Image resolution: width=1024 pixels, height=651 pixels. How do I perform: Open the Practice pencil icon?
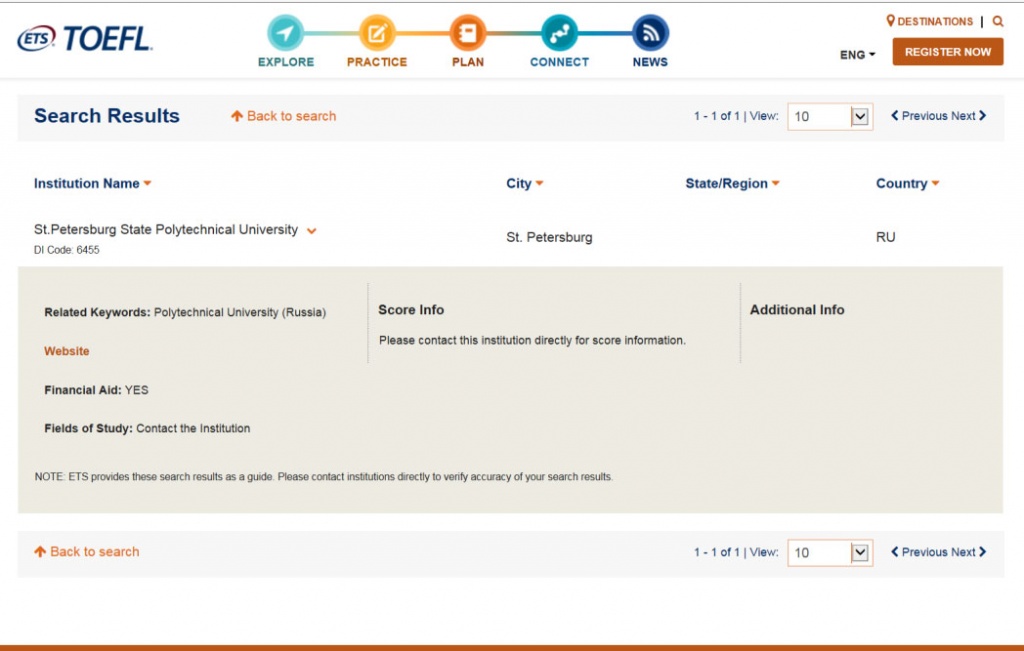point(377,33)
